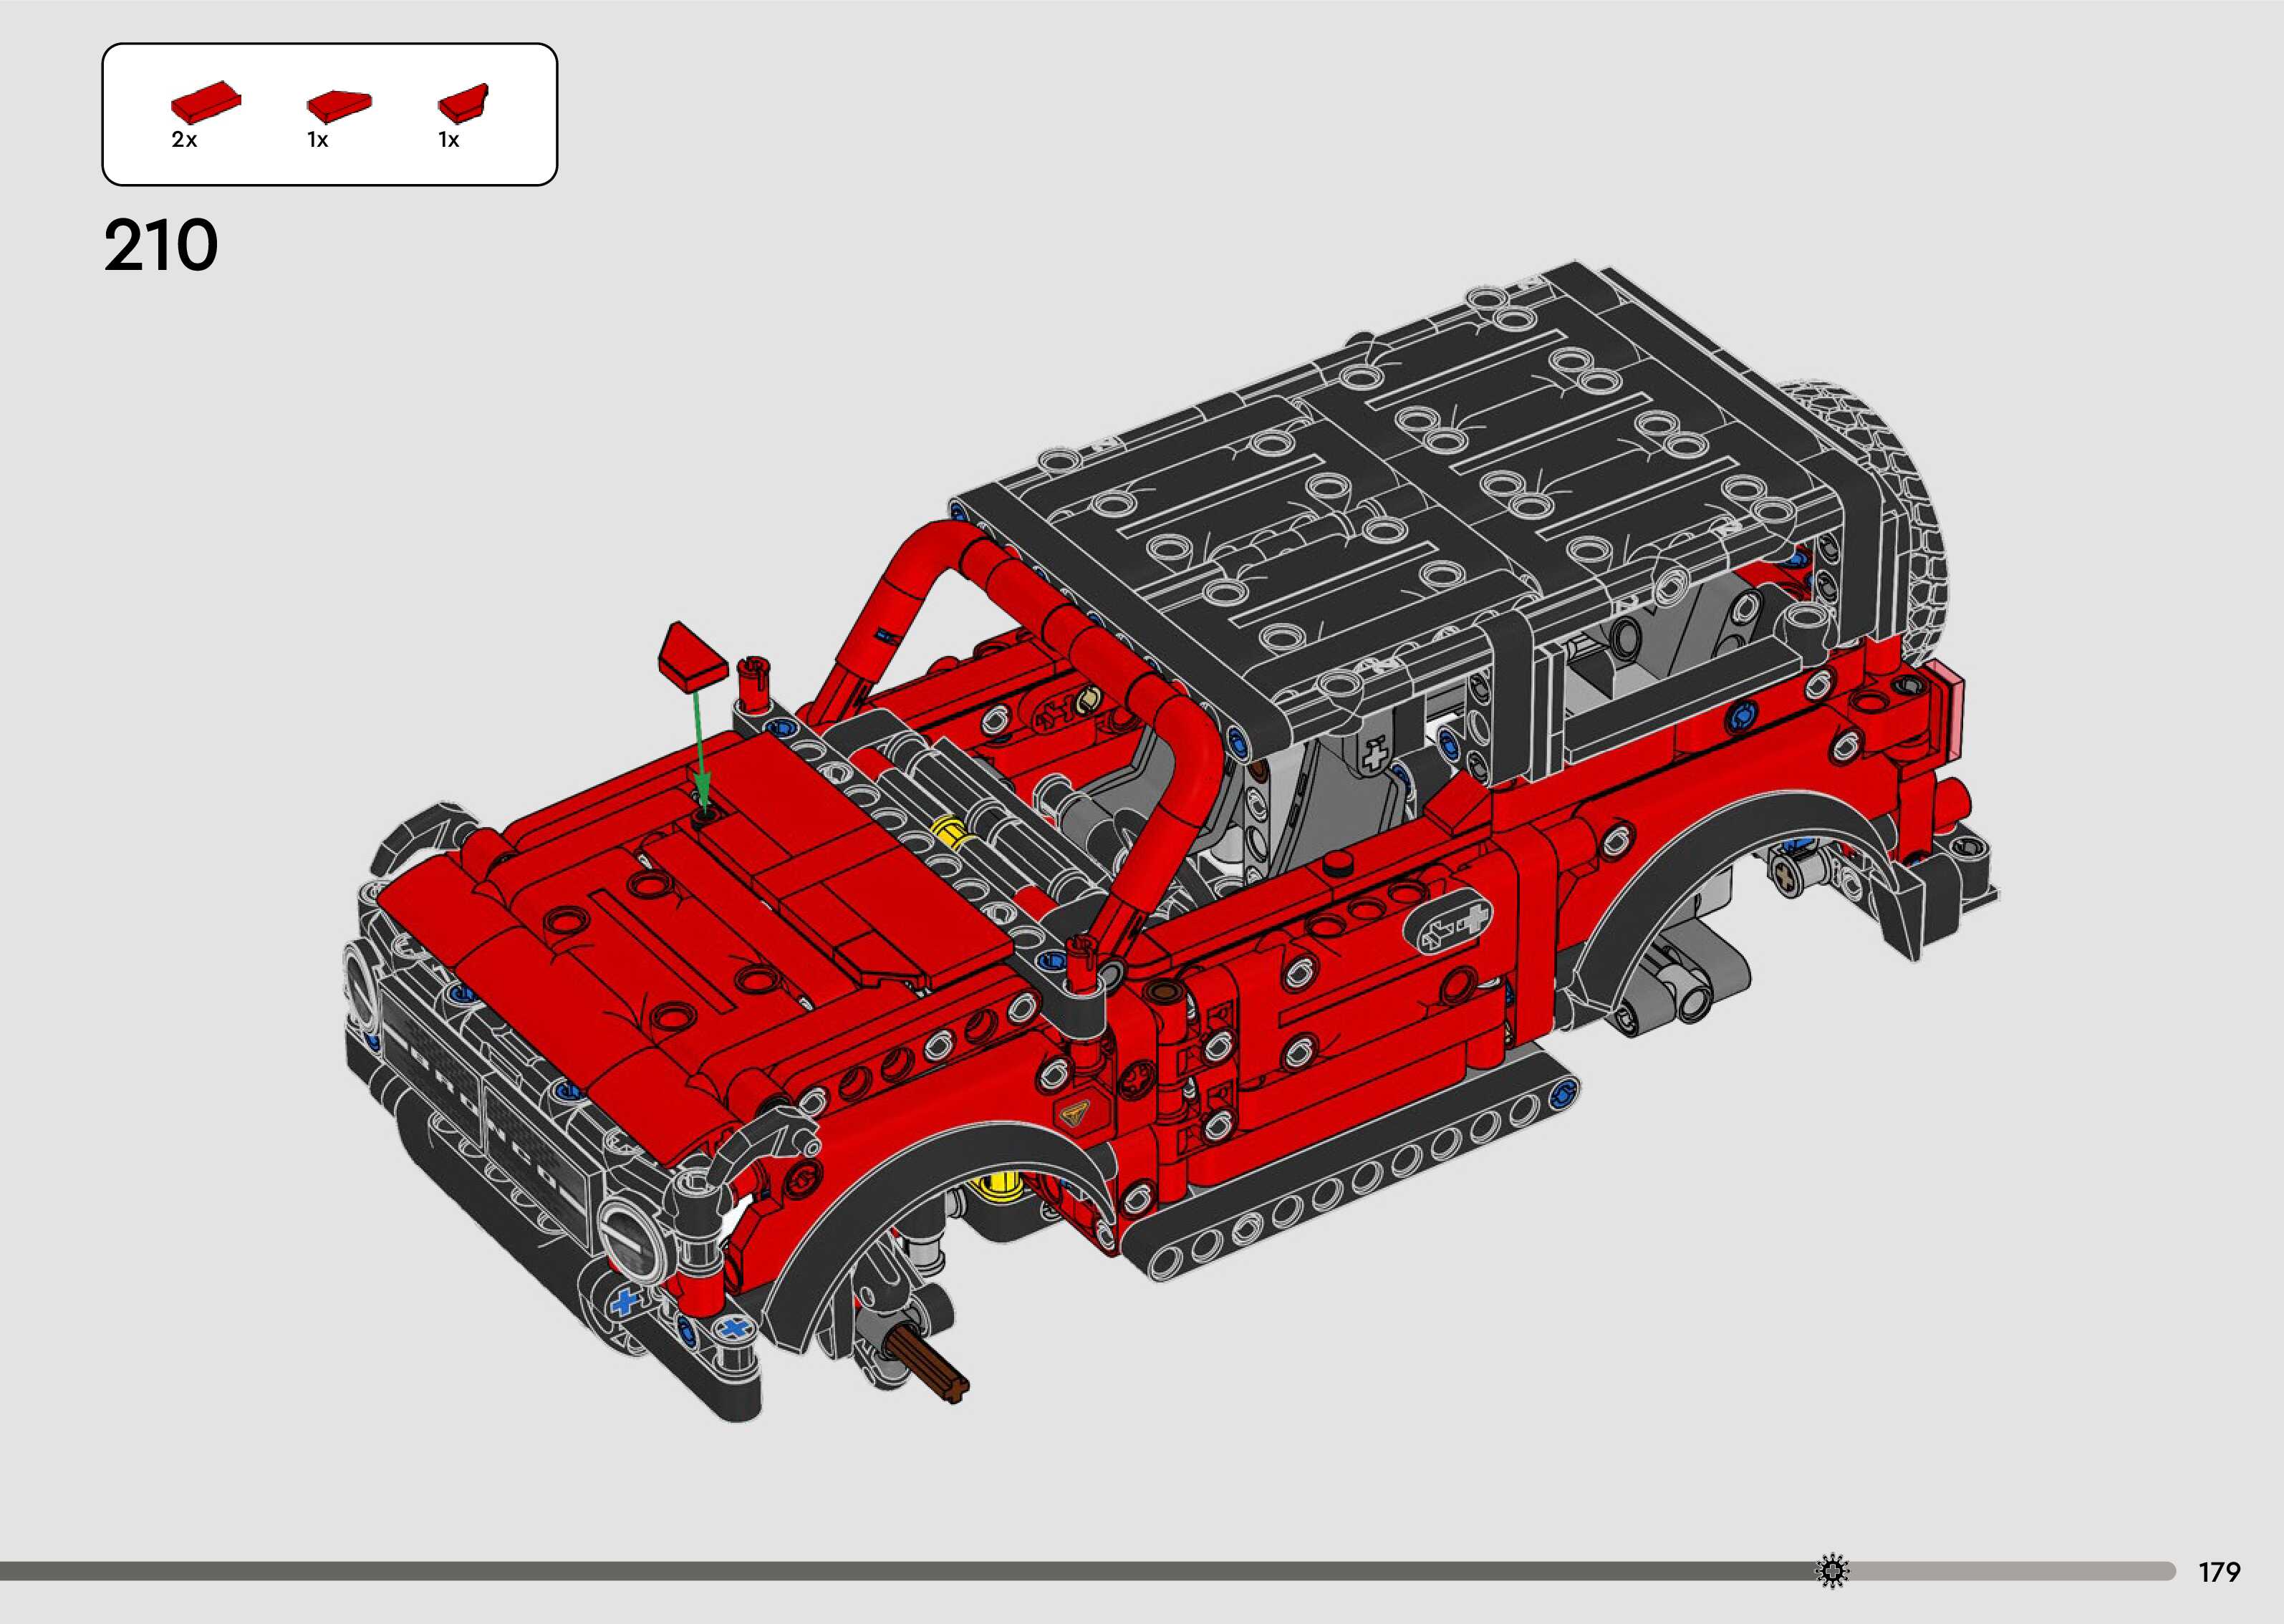Click the page number 179

point(2219,1572)
